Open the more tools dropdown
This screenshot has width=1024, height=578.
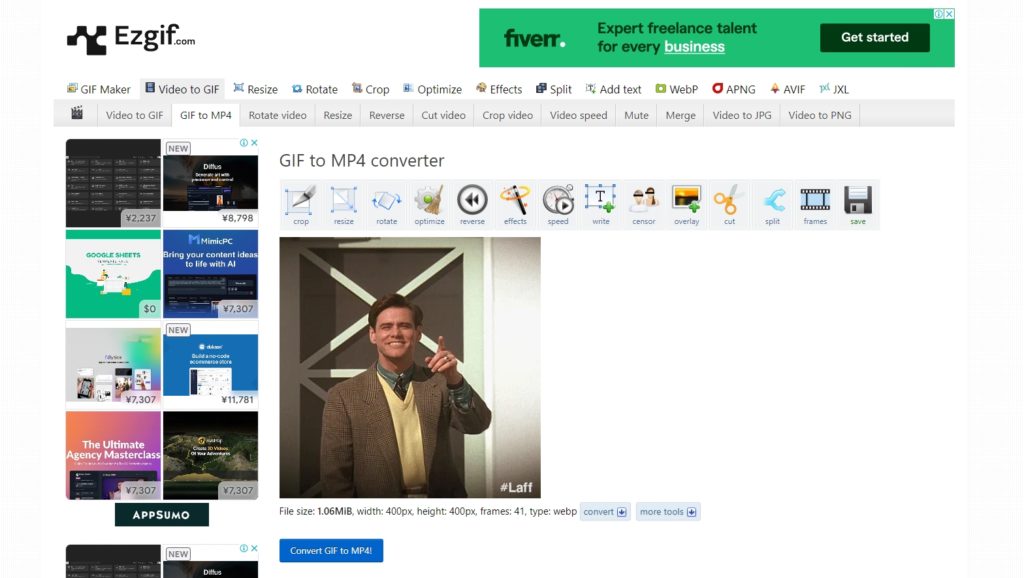pos(667,511)
